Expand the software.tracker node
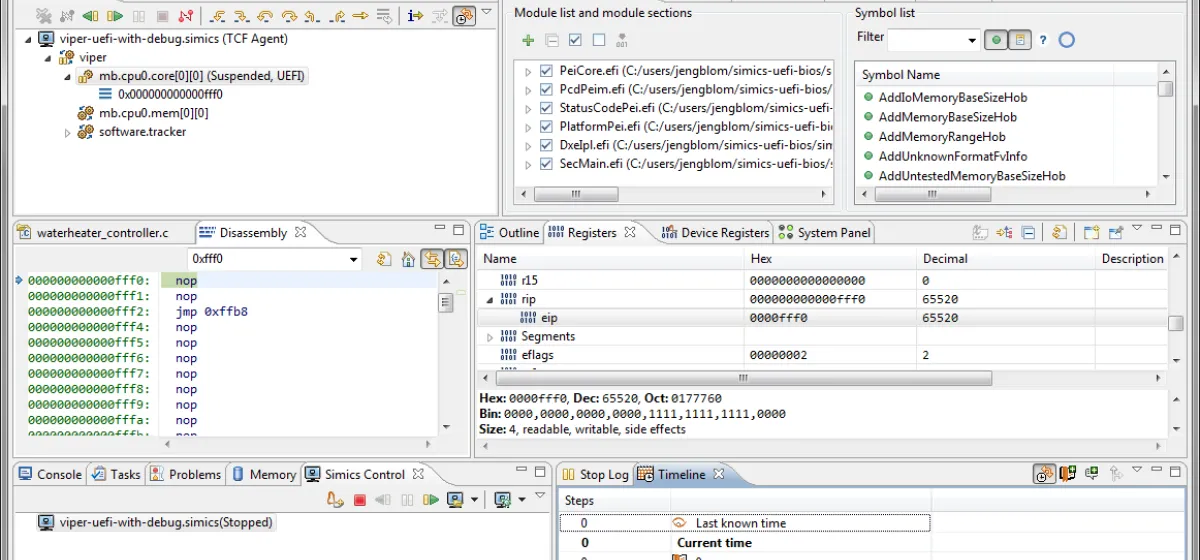This screenshot has width=1200, height=560. click(68, 132)
